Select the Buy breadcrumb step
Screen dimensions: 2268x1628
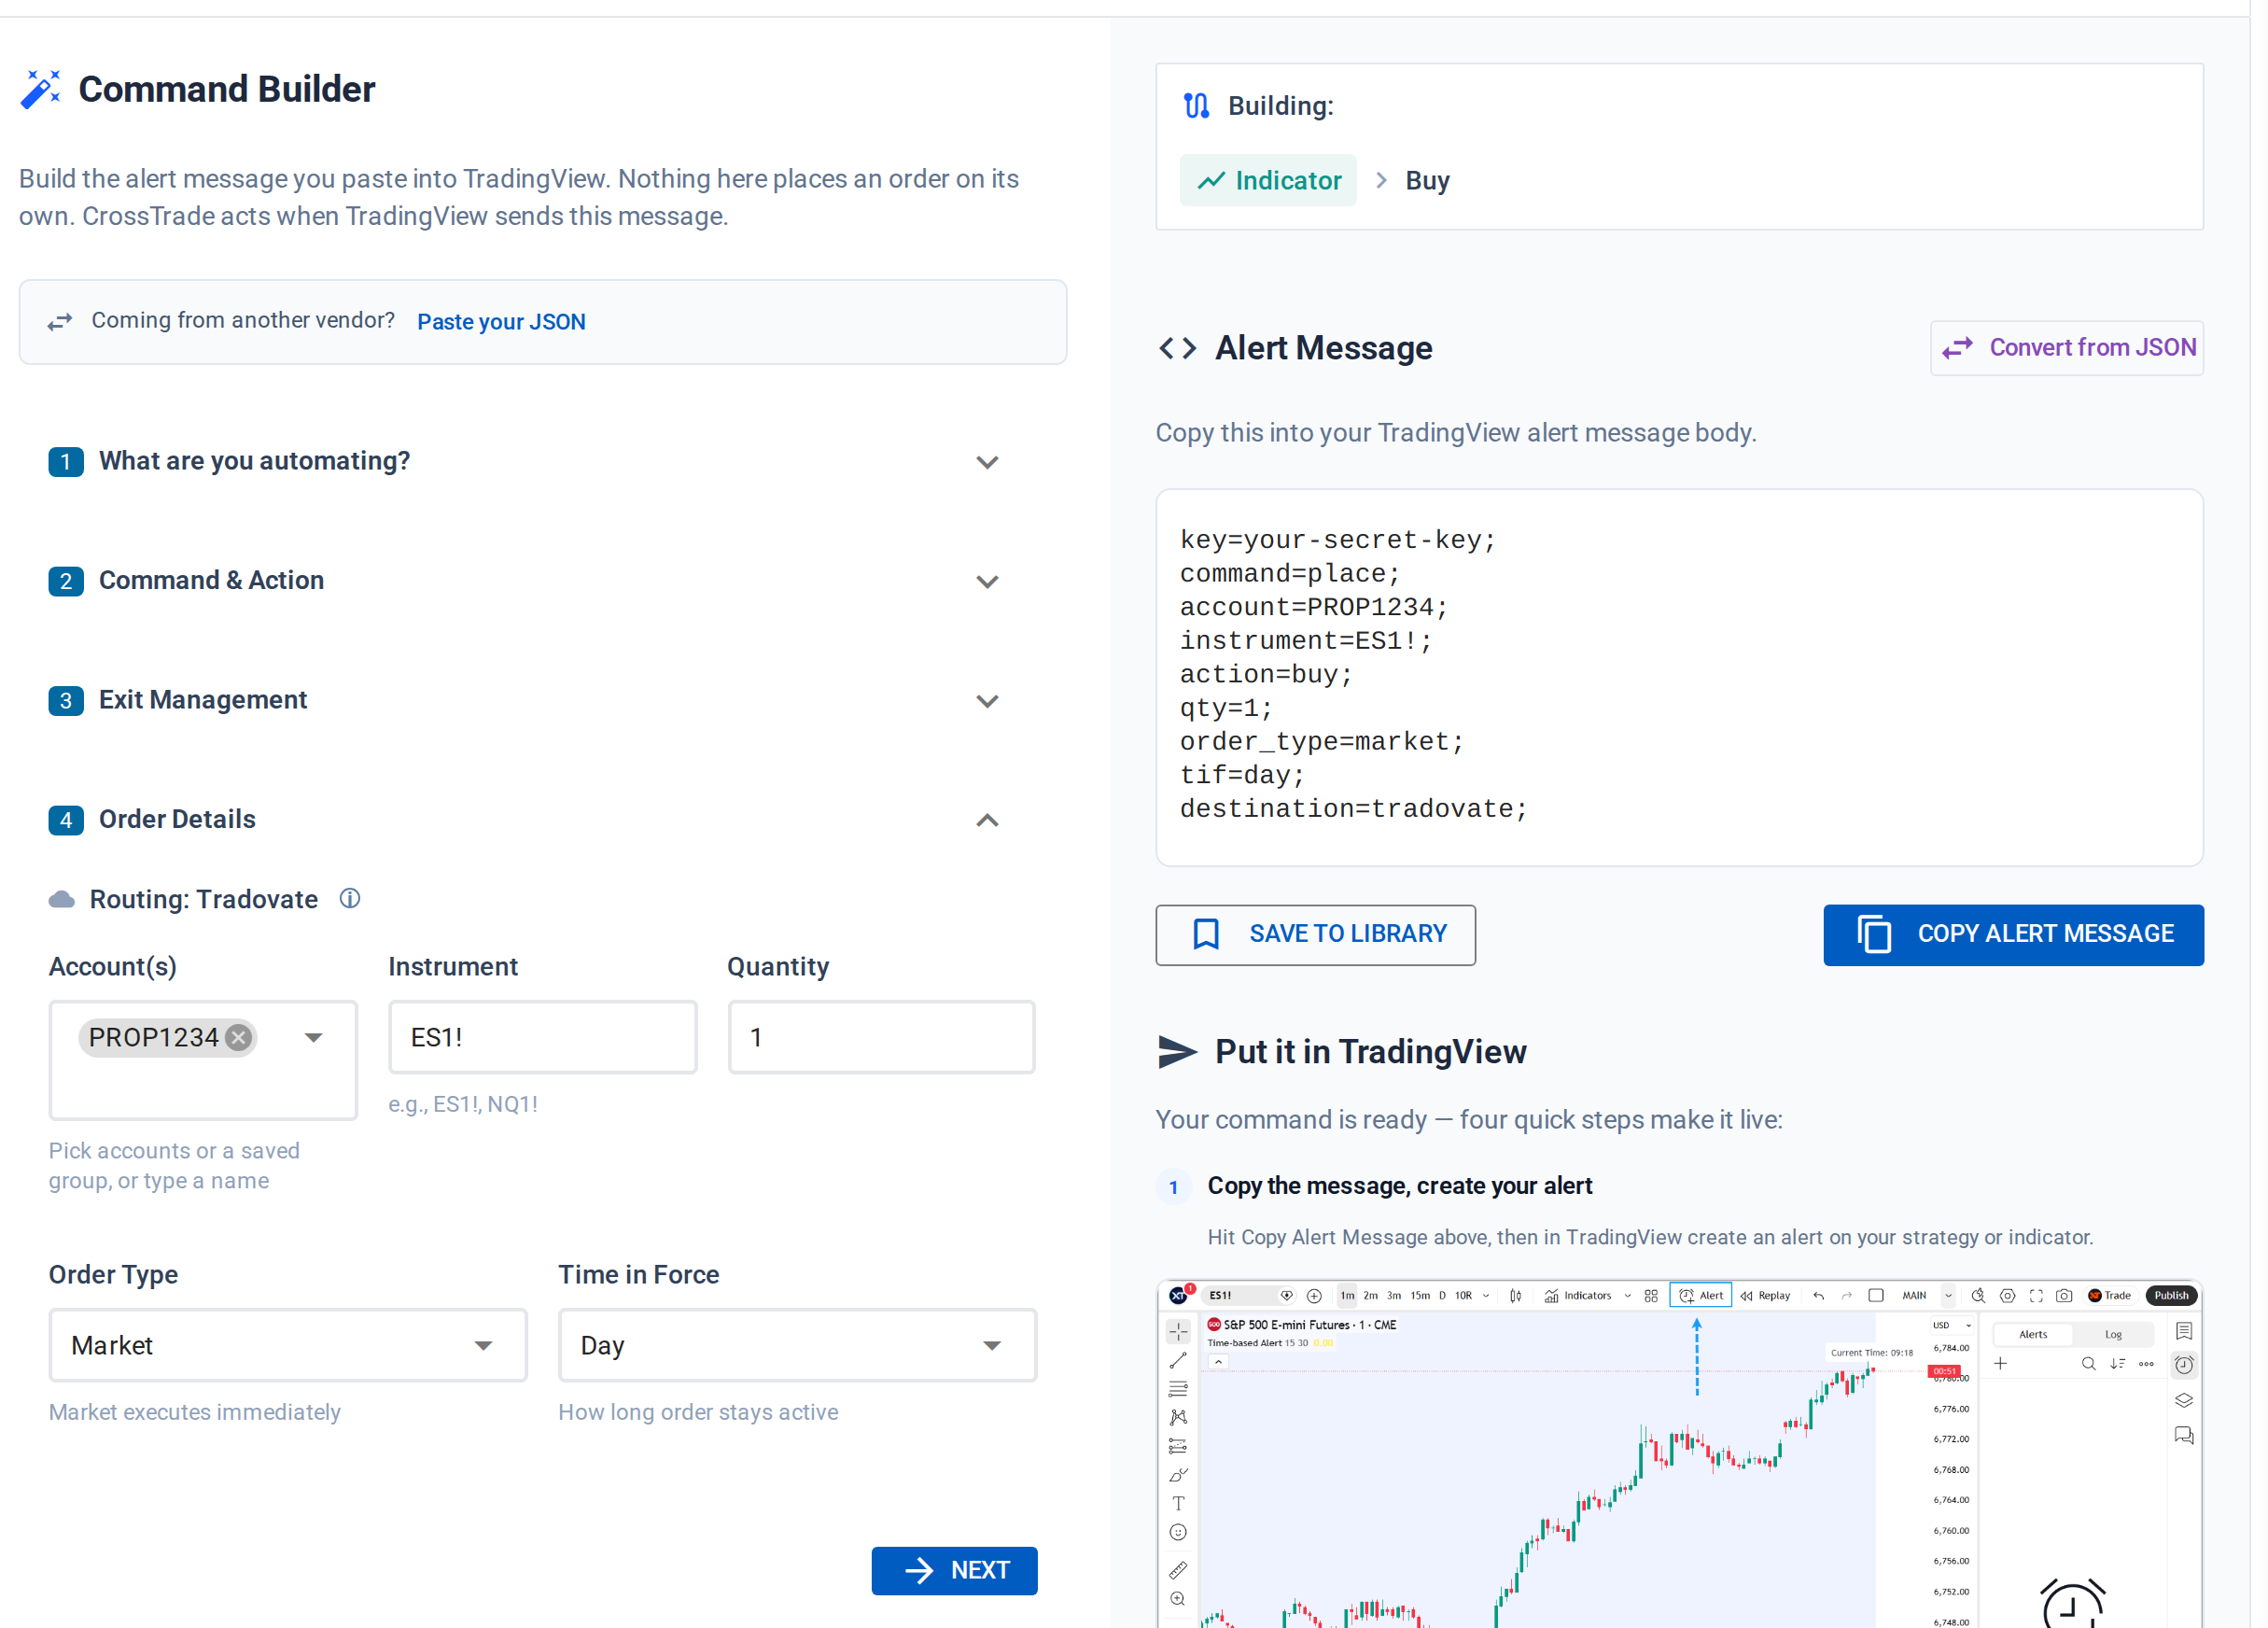(1427, 181)
